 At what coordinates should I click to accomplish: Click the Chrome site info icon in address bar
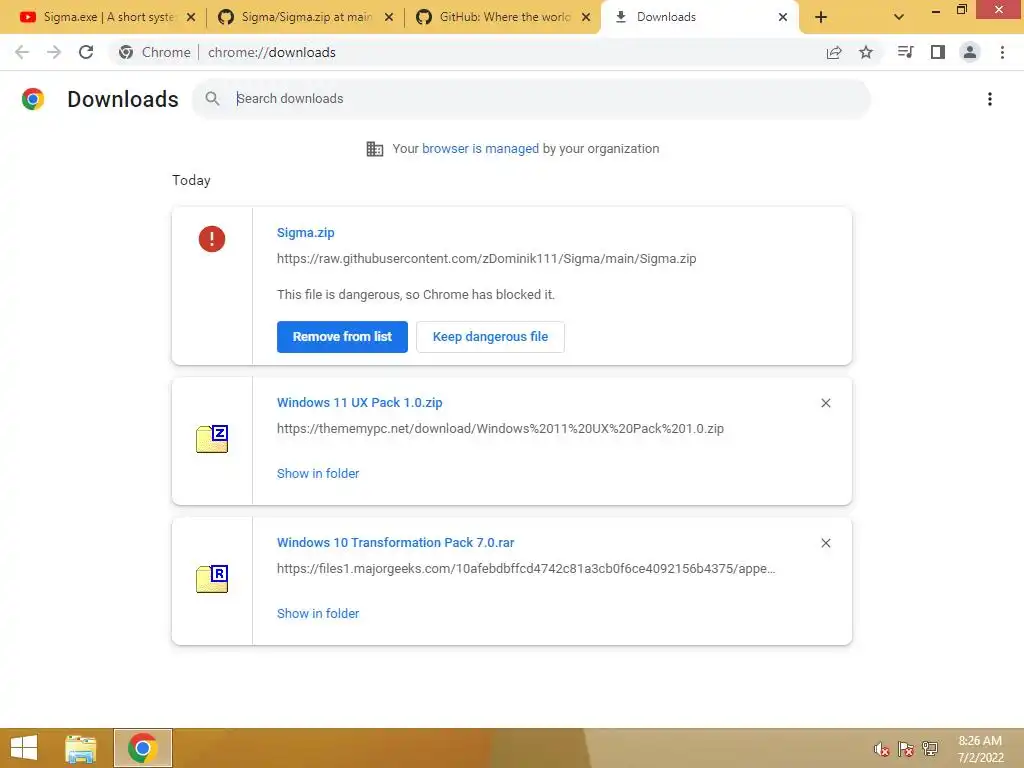(126, 52)
